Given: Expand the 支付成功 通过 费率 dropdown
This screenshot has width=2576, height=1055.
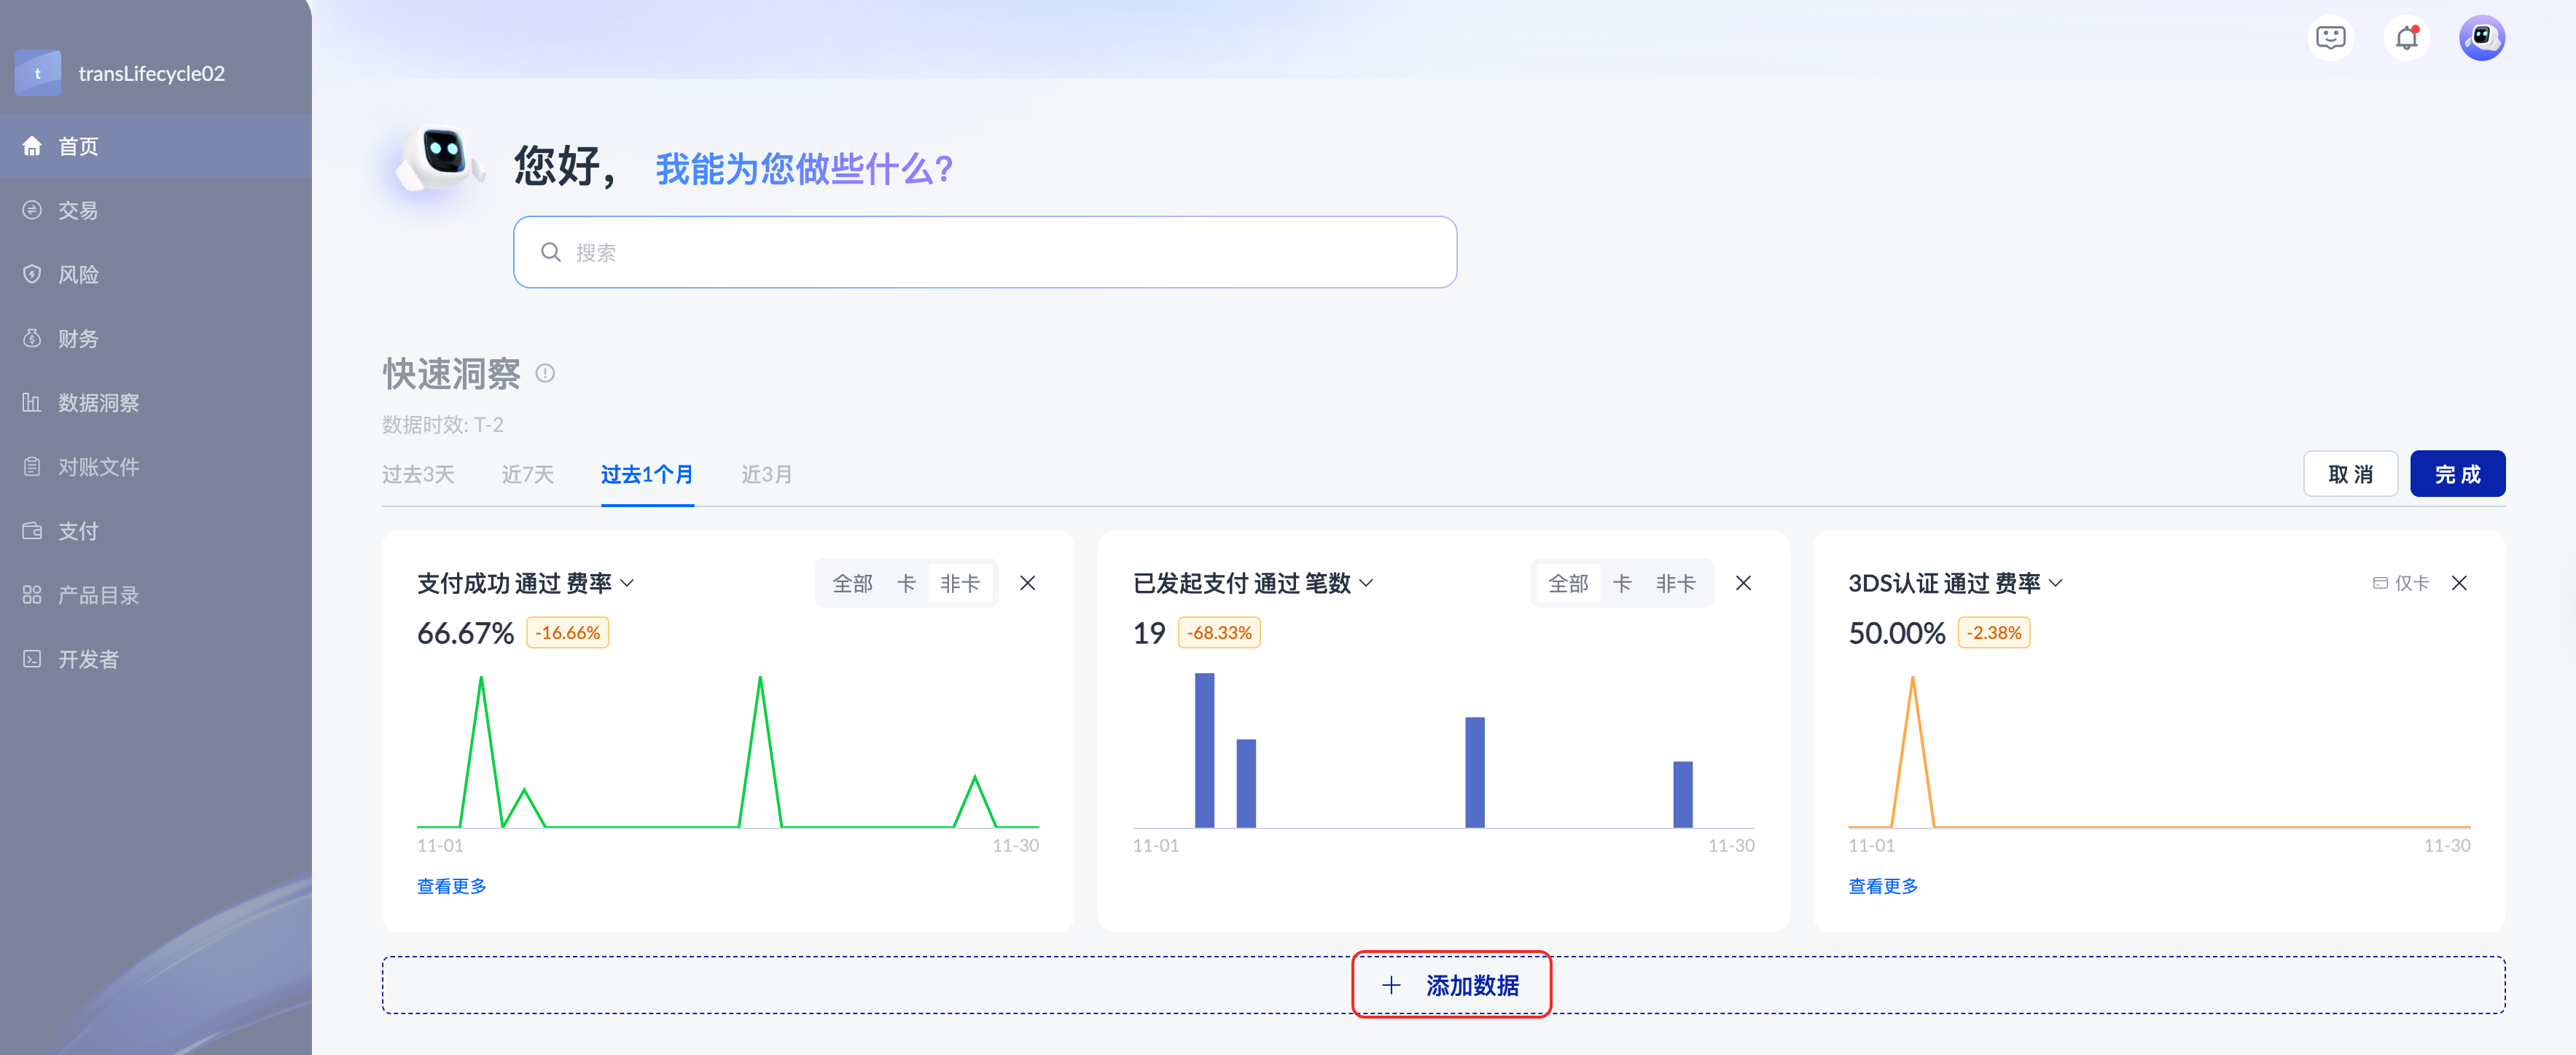Looking at the screenshot, I should 627,583.
